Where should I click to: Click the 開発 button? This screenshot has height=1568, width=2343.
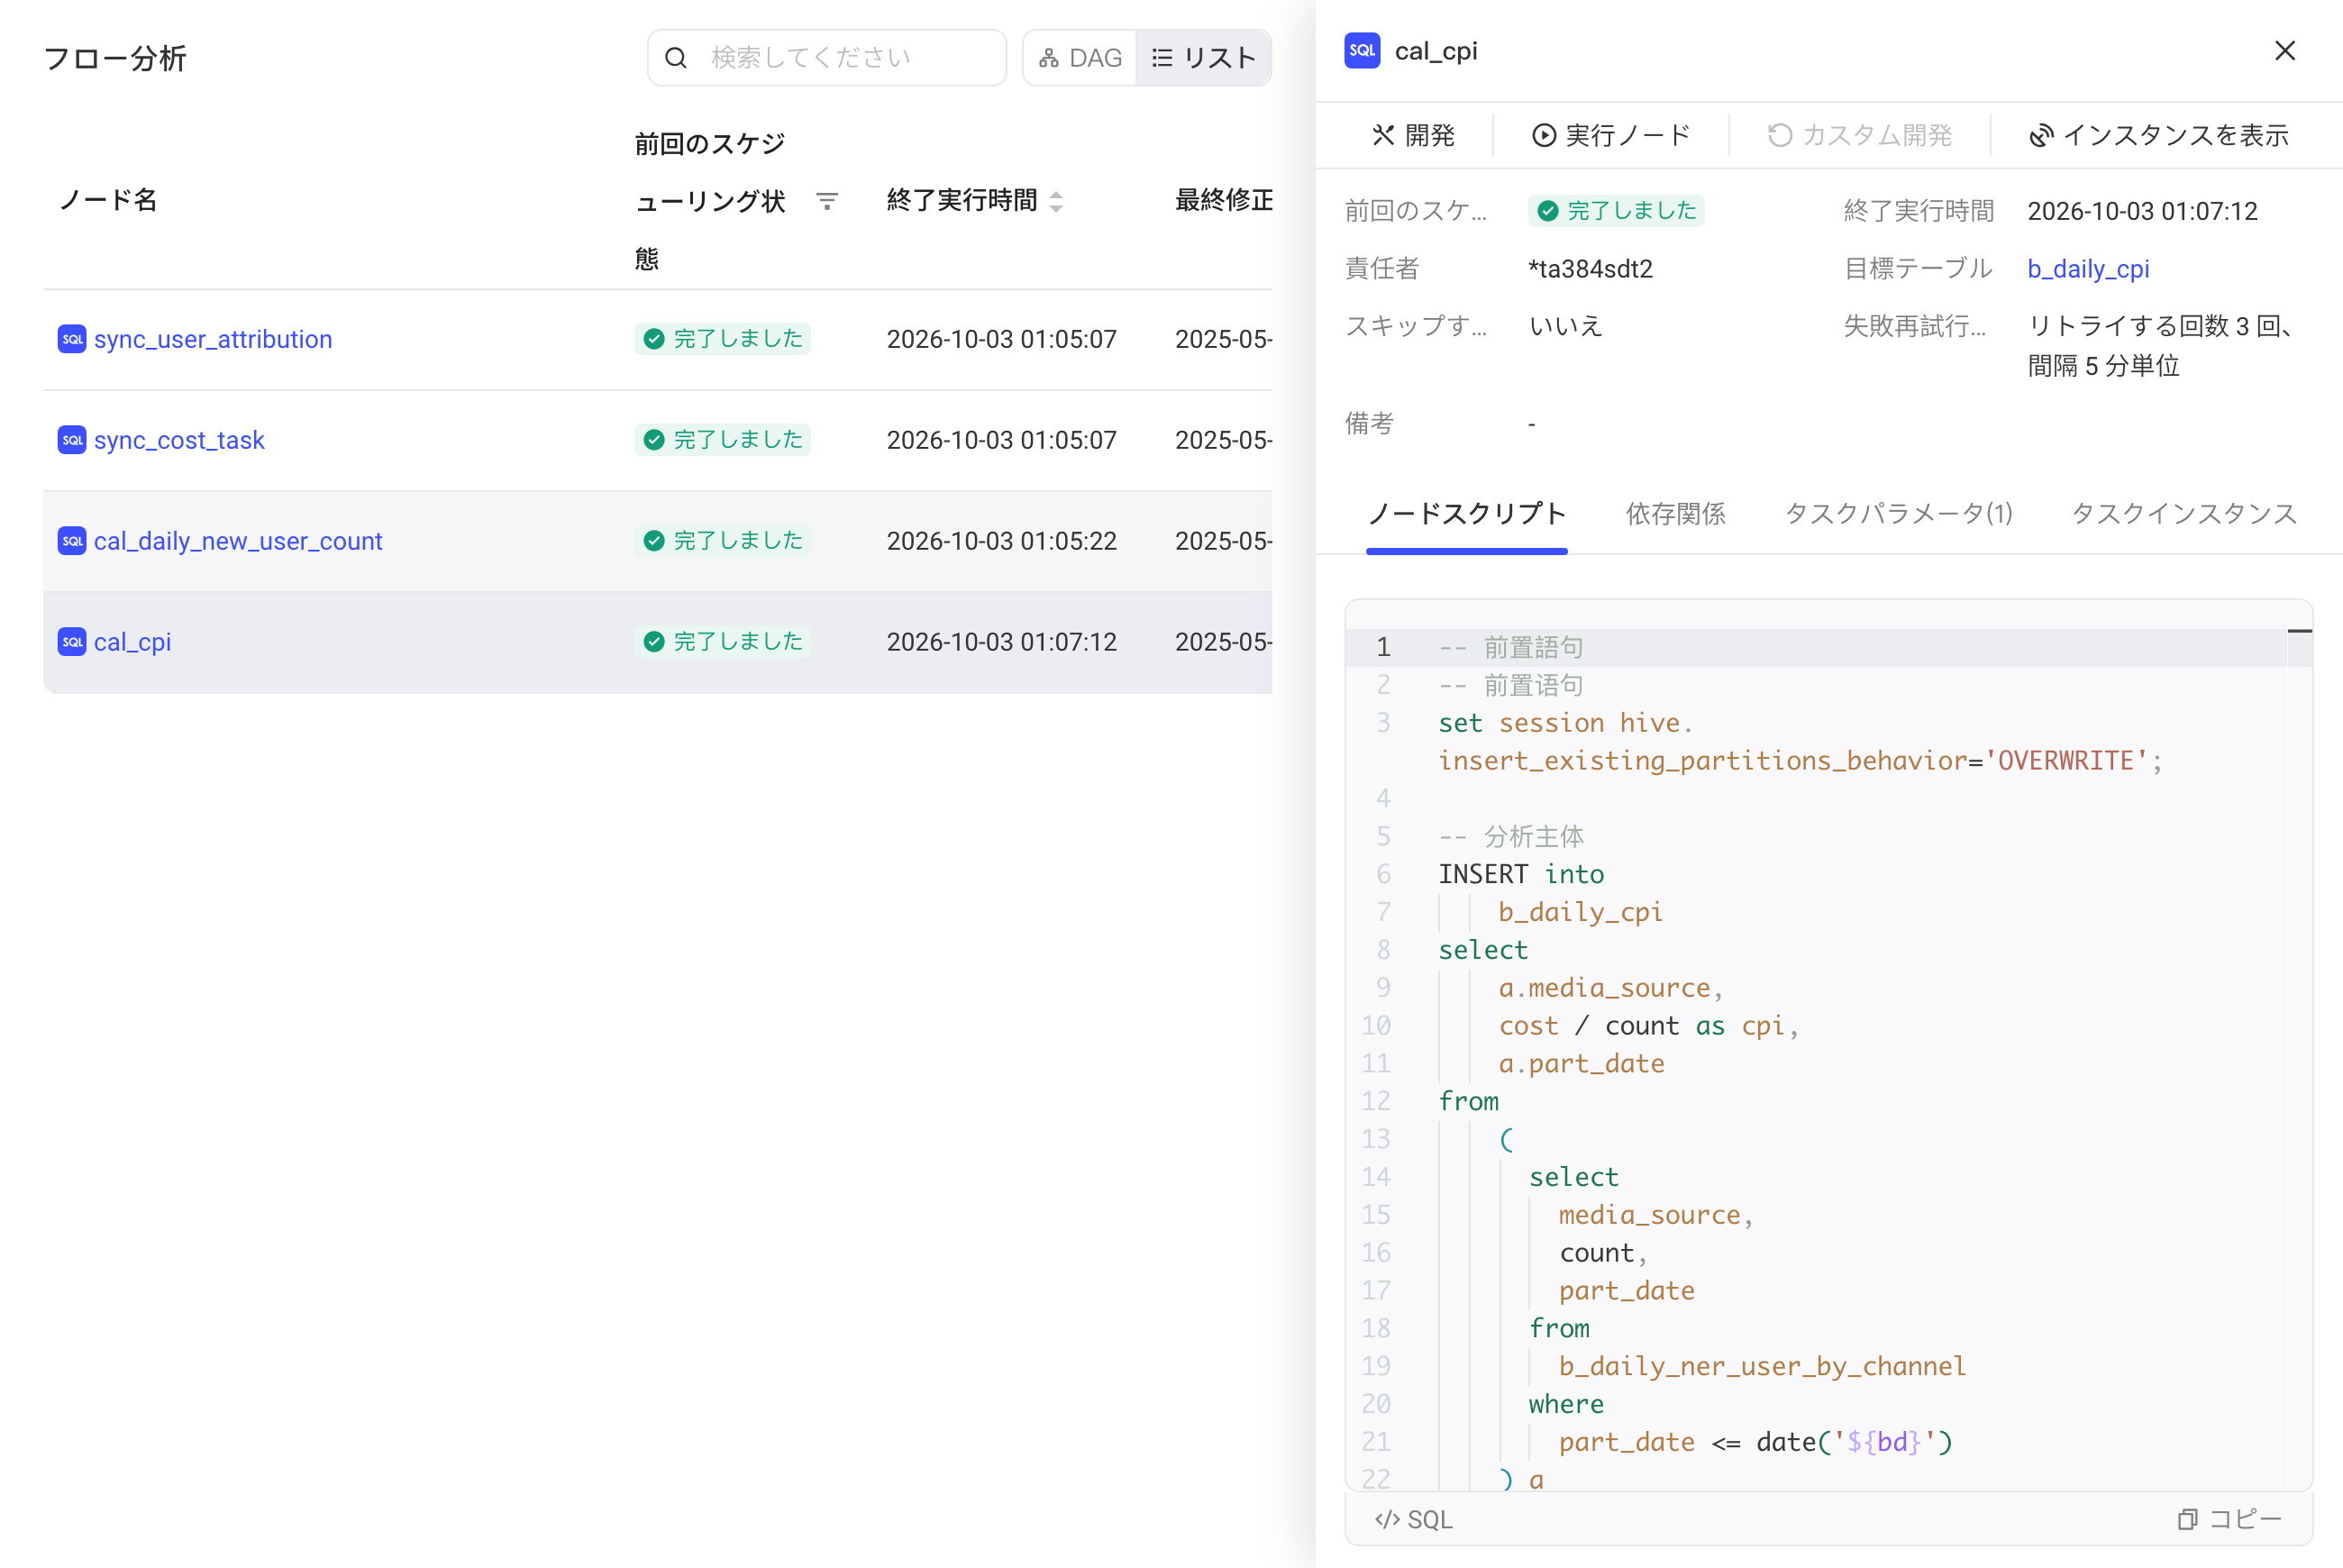tap(1414, 135)
